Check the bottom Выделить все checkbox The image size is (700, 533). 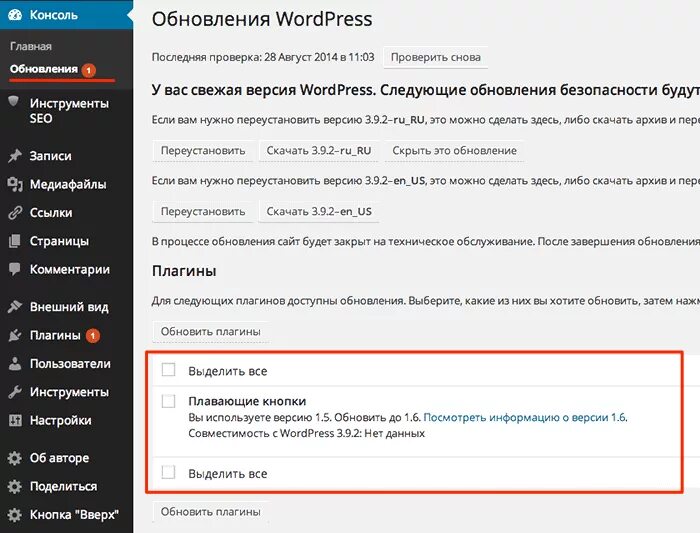[x=168, y=472]
